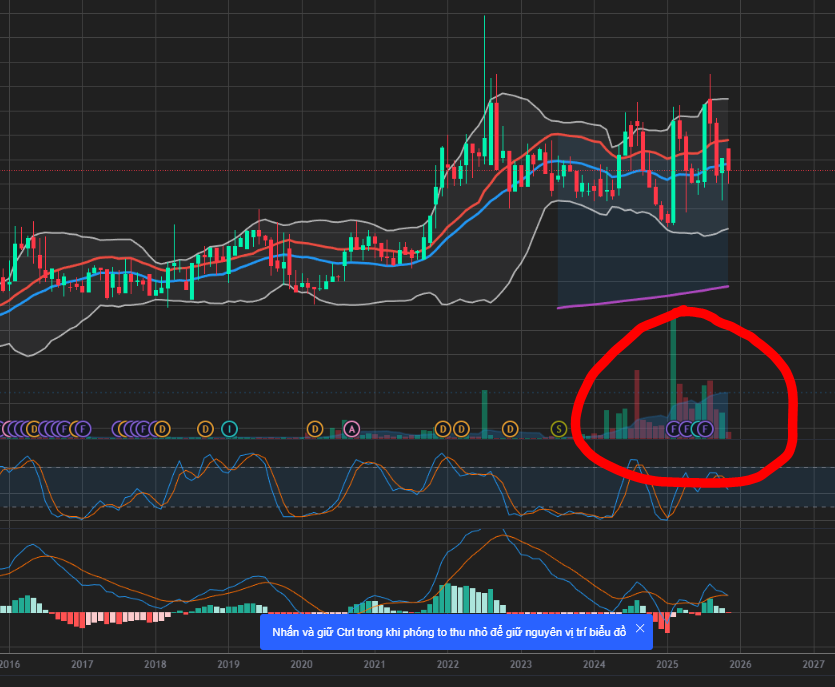
Task: Click the 2017 label on time axis
Action: 82,664
